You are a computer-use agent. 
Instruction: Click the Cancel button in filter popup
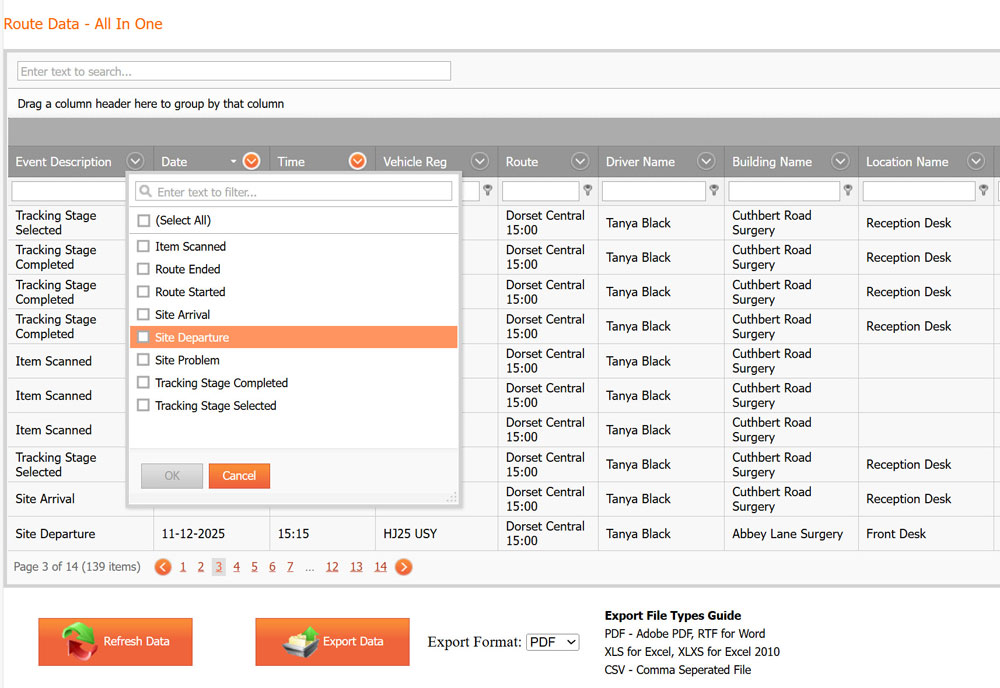pyautogui.click(x=239, y=476)
